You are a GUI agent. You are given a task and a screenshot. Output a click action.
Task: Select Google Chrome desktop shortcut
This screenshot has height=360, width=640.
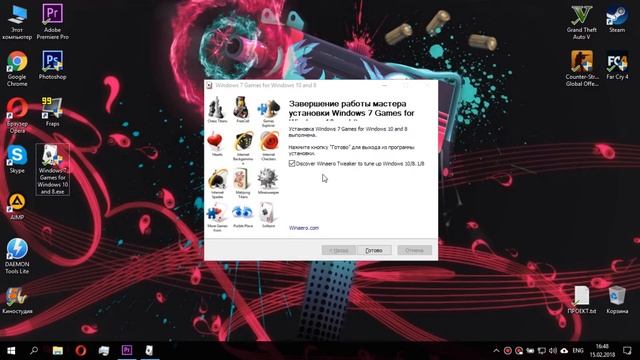coord(17,69)
